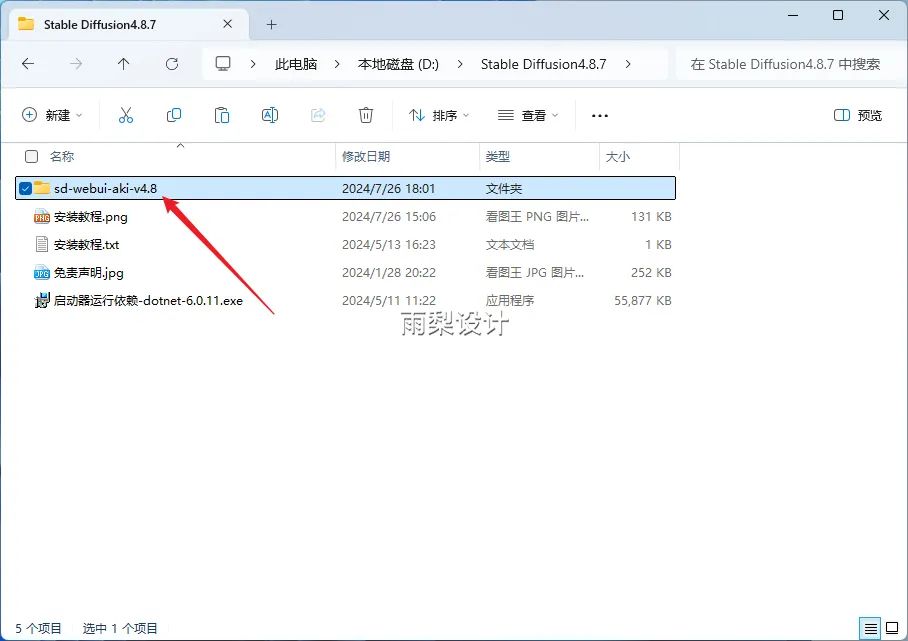Click the computer monitor icon in address bar
The height and width of the screenshot is (641, 908).
pyautogui.click(x=223, y=64)
